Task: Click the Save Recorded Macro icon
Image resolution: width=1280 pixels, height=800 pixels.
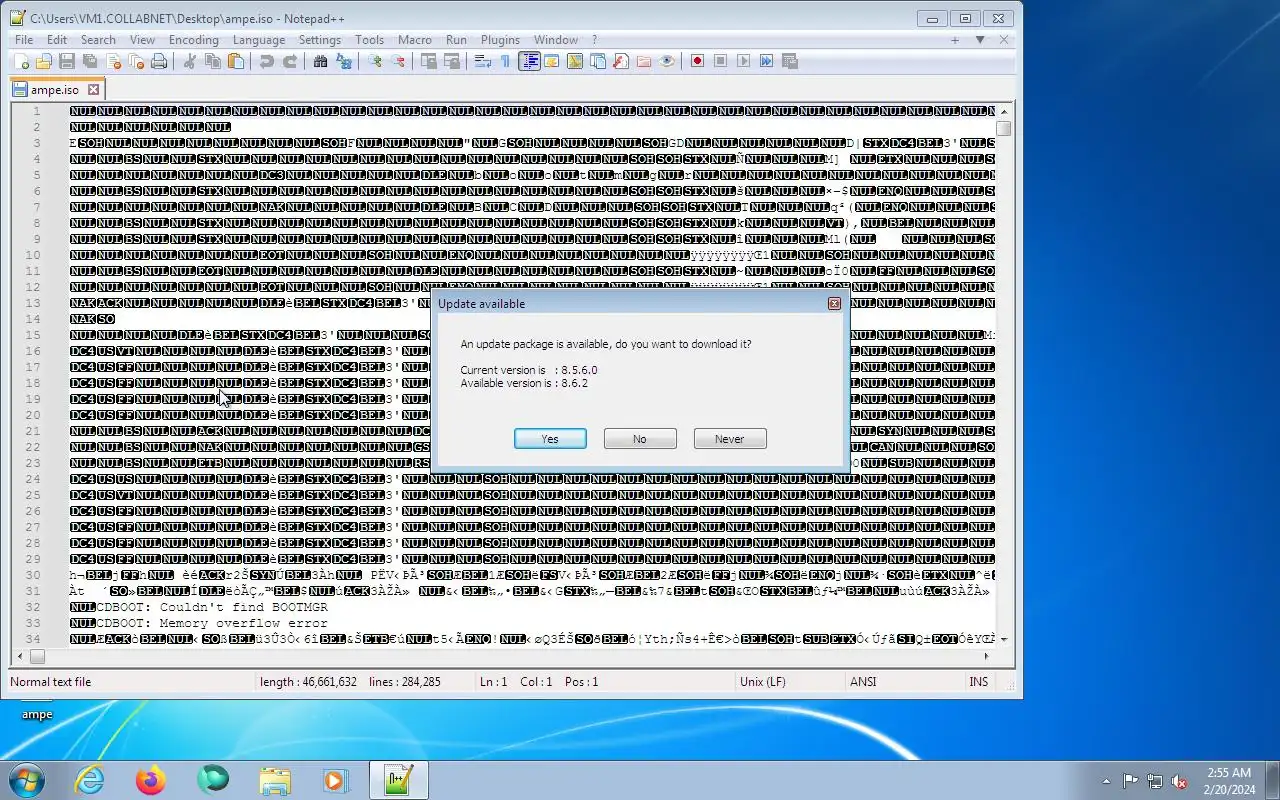Action: (790, 61)
